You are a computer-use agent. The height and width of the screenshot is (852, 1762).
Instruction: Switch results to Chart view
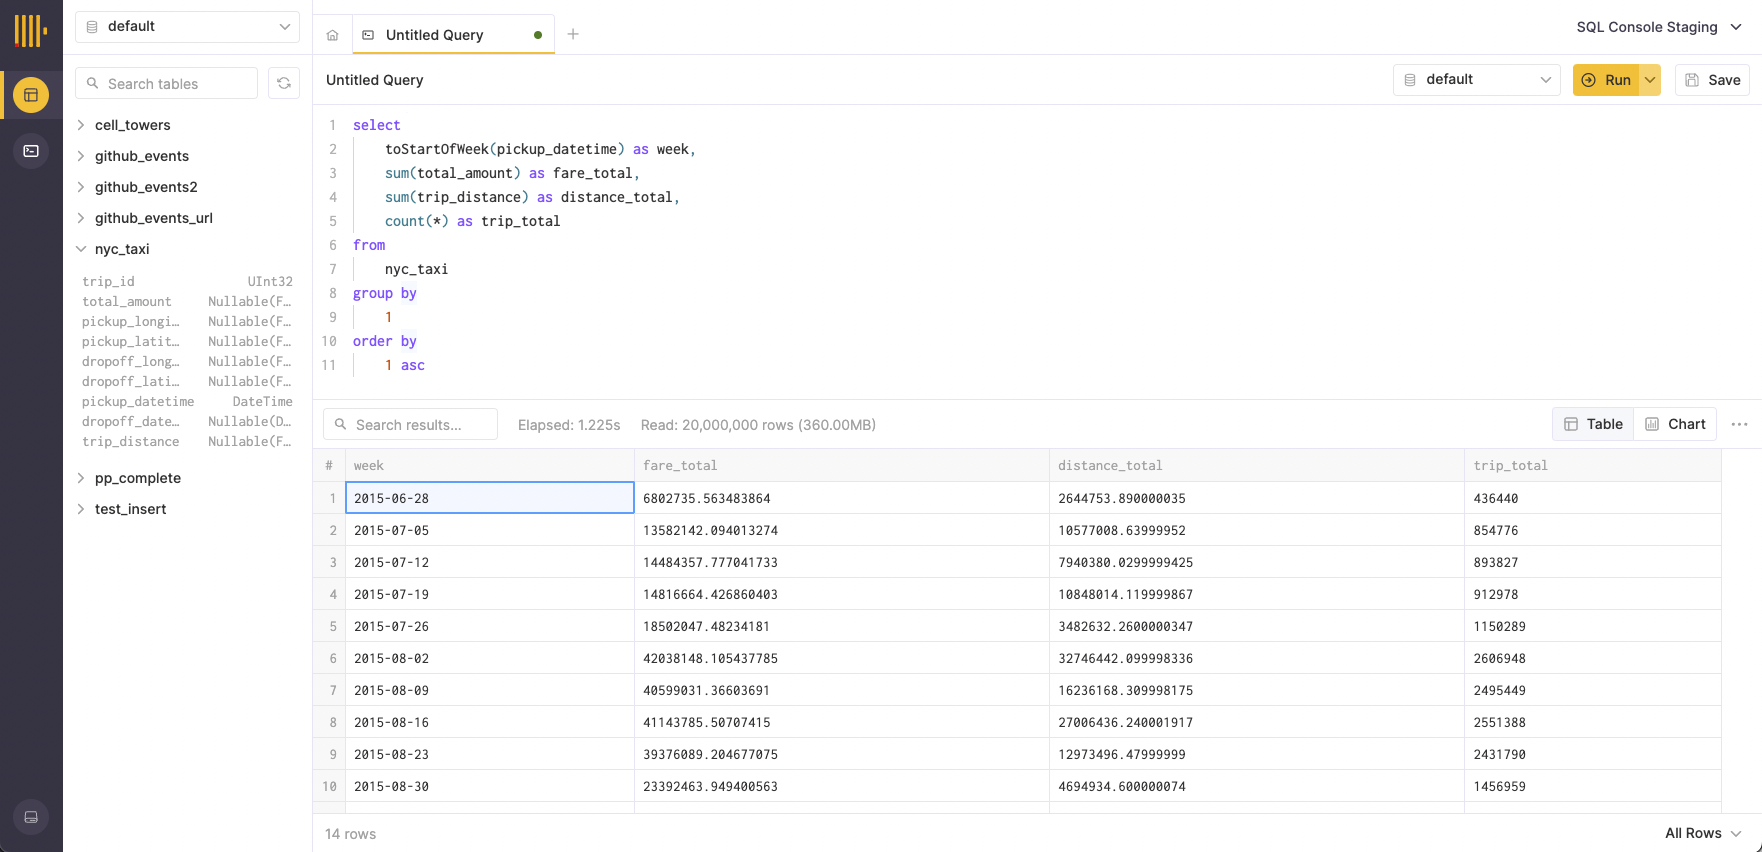[1675, 424]
